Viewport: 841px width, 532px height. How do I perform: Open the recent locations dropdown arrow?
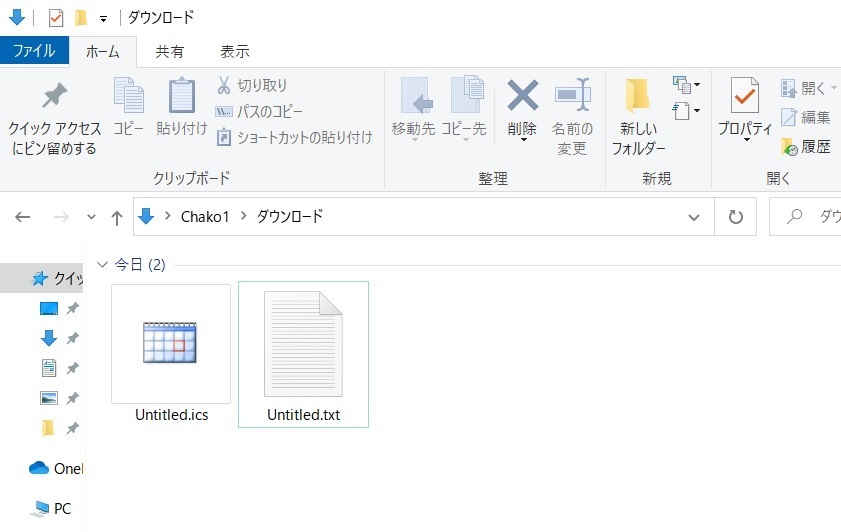tap(91, 217)
